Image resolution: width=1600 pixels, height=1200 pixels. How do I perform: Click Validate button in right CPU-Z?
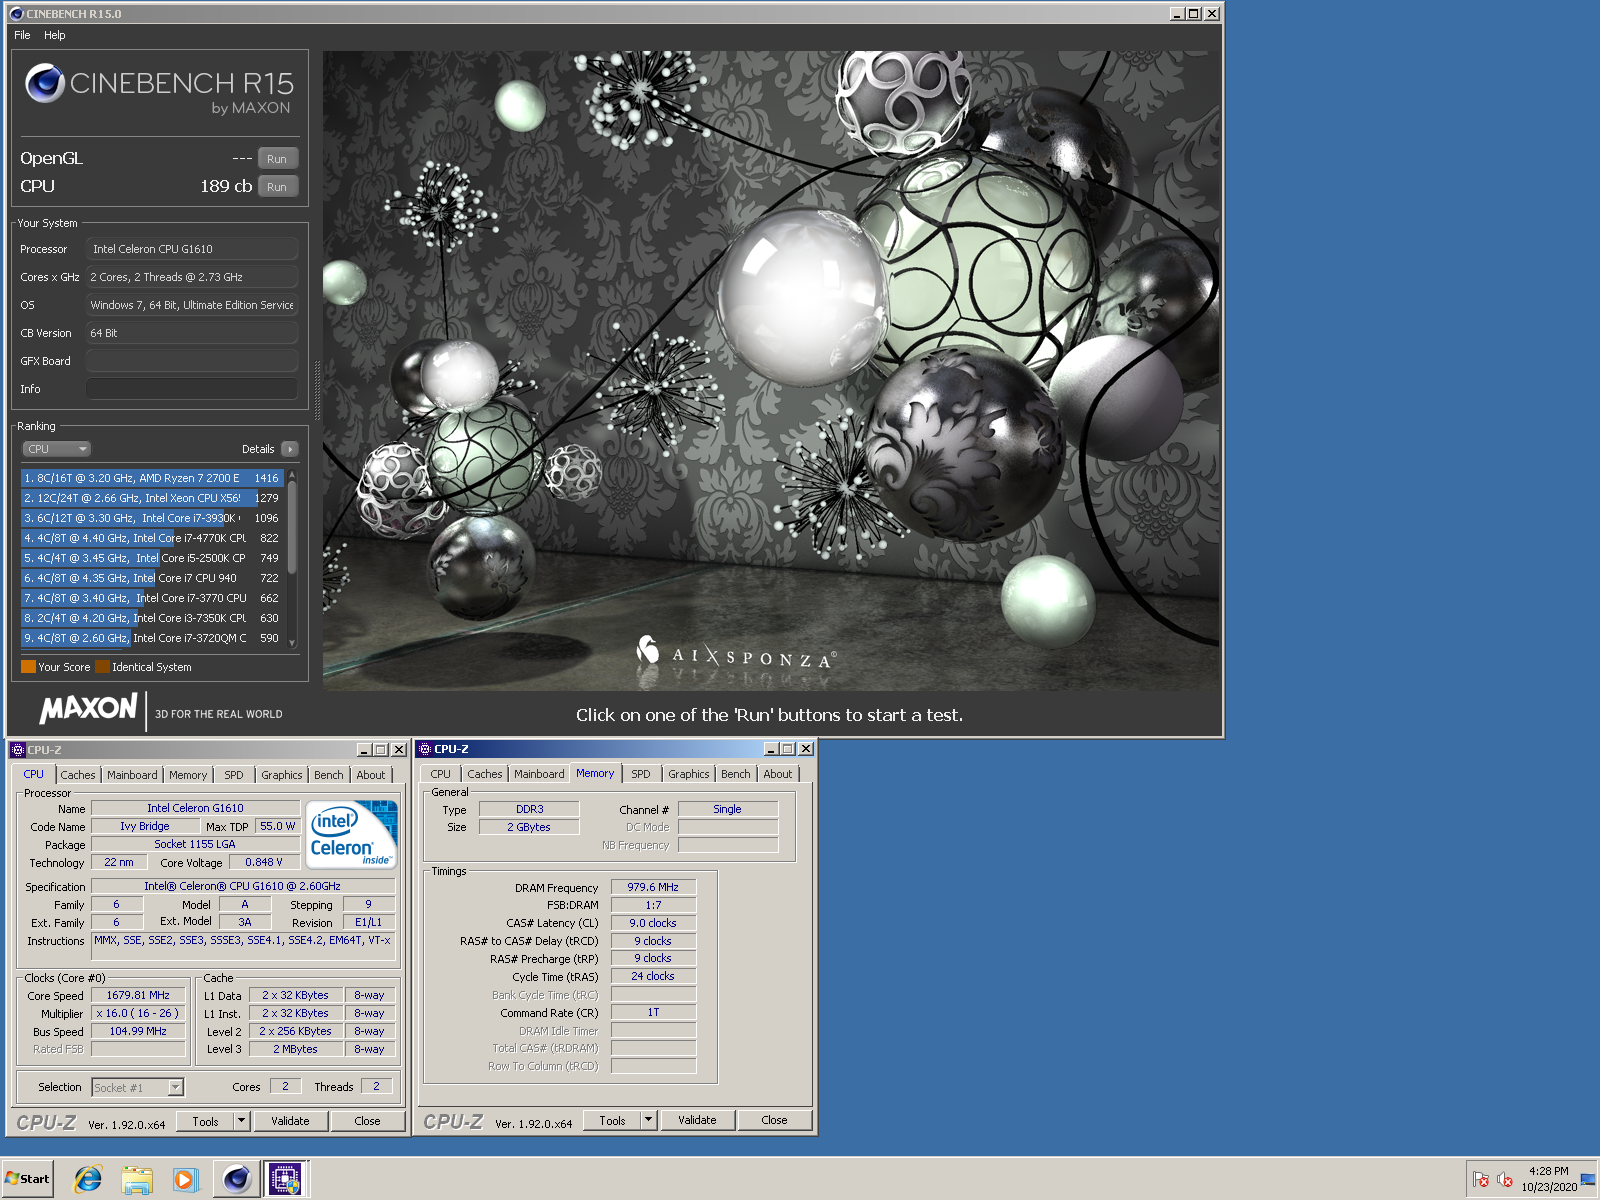point(697,1120)
